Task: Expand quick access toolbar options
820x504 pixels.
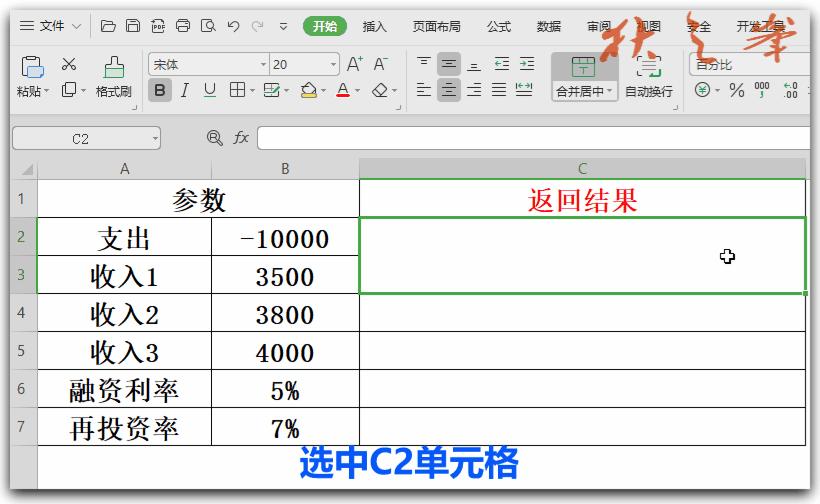Action: 283,26
